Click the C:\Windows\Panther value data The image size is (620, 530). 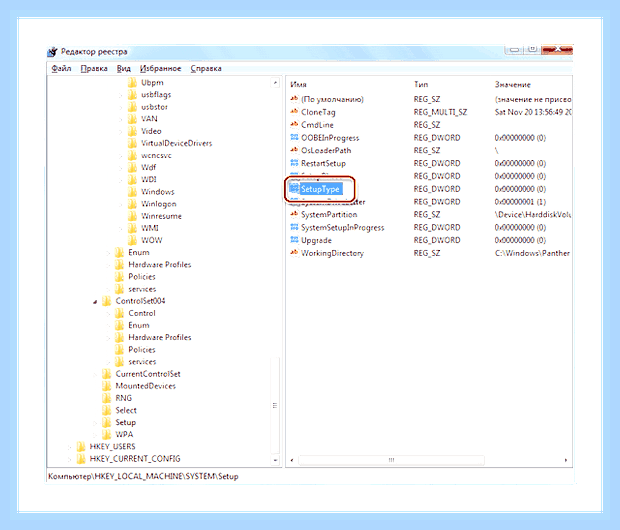(x=532, y=253)
